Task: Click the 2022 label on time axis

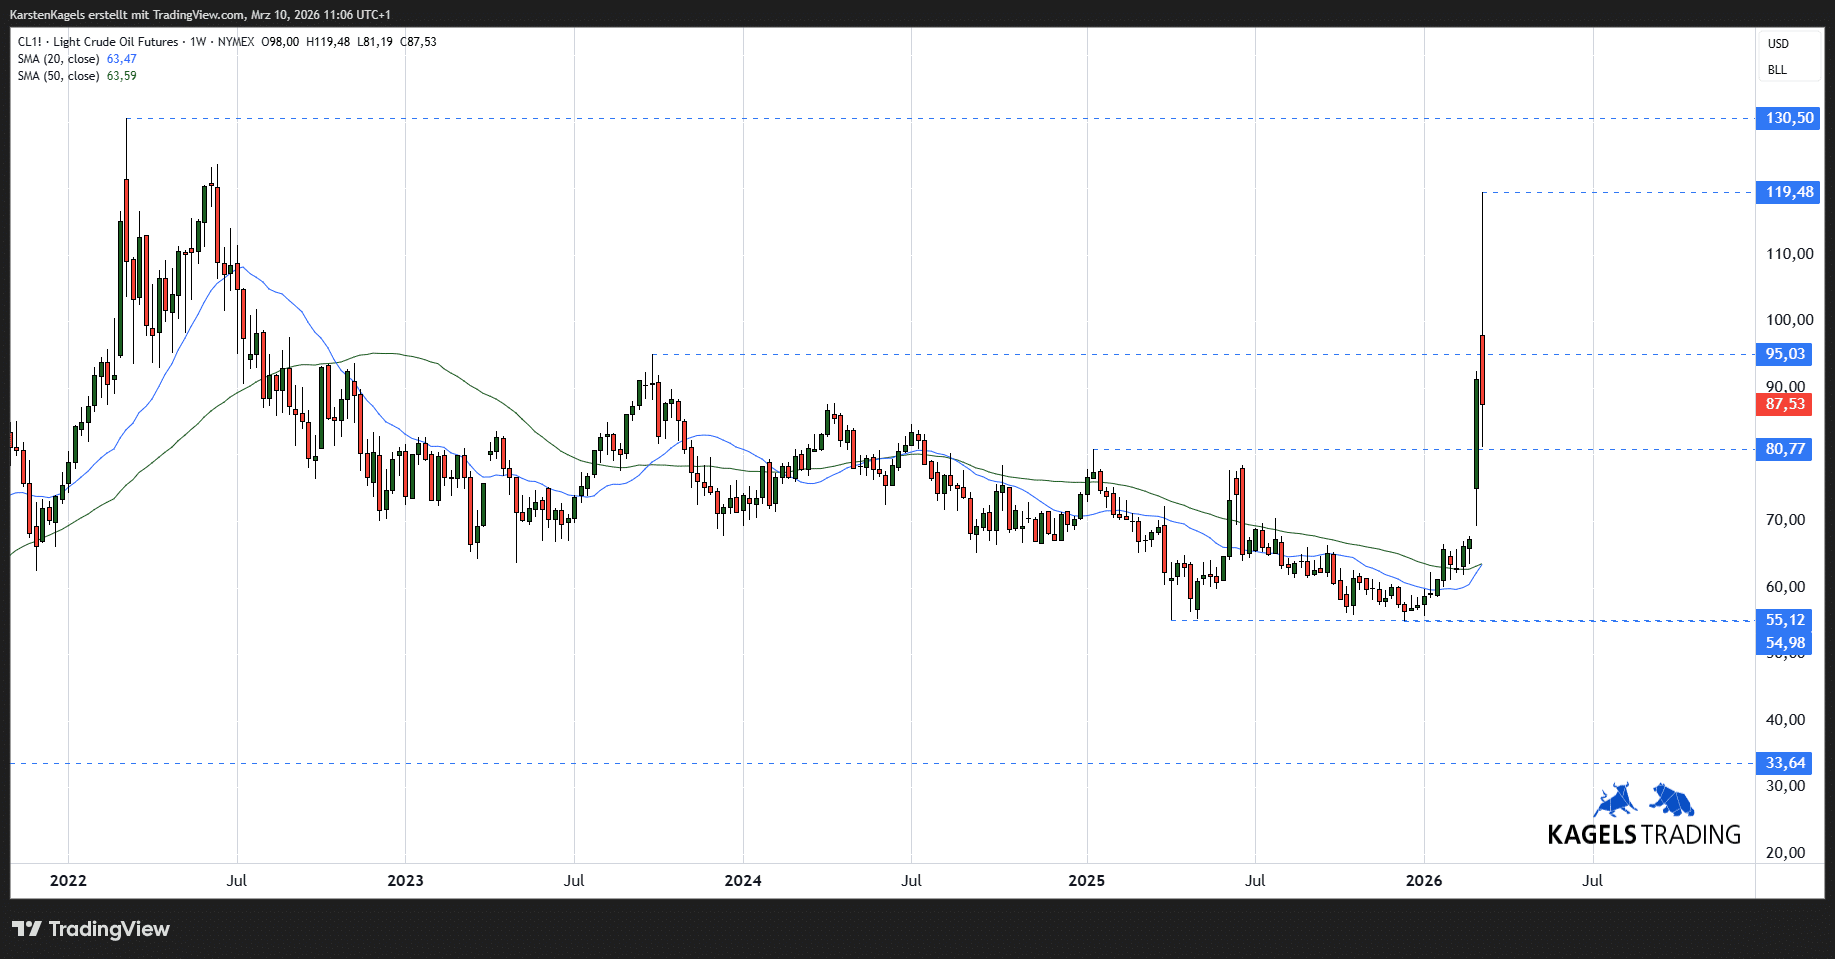Action: click(68, 881)
